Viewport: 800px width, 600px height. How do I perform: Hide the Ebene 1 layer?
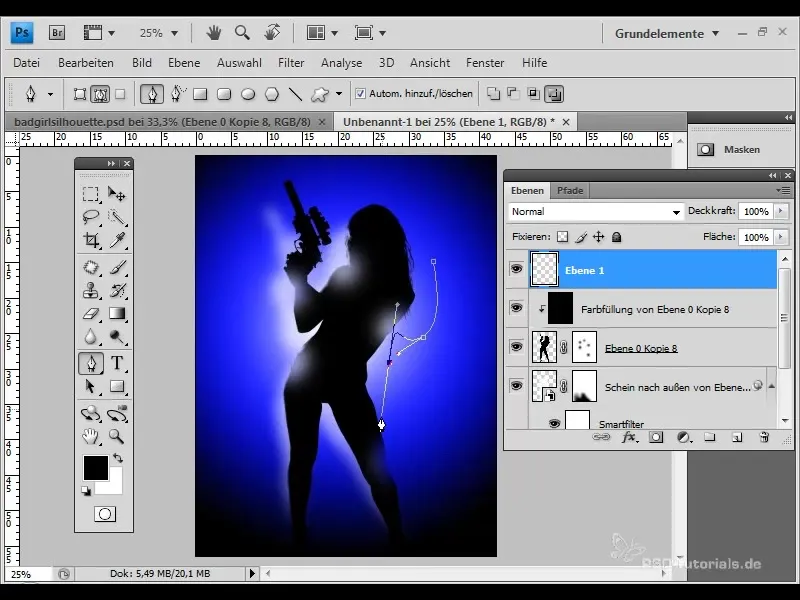[516, 270]
